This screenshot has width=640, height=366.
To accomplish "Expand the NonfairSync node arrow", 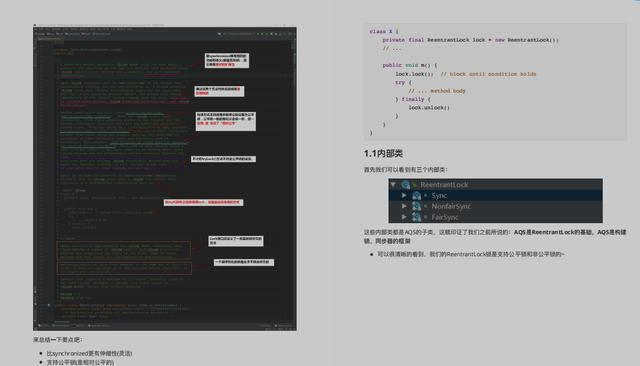I will [x=404, y=206].
